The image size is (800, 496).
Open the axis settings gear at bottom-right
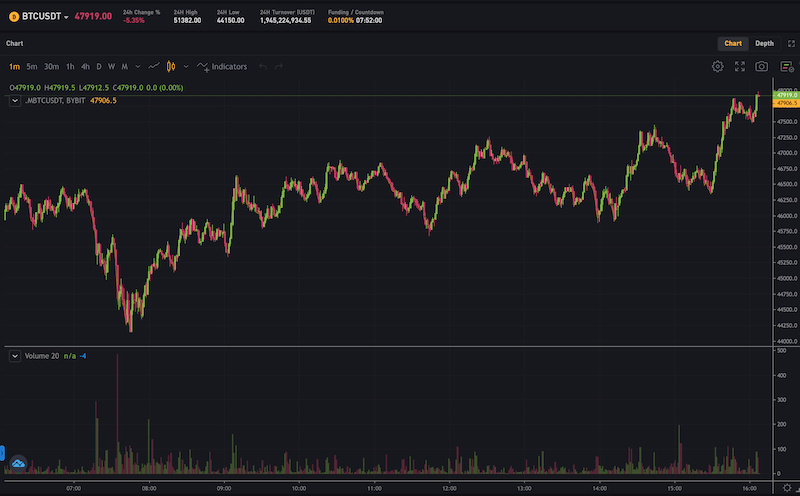click(x=787, y=488)
